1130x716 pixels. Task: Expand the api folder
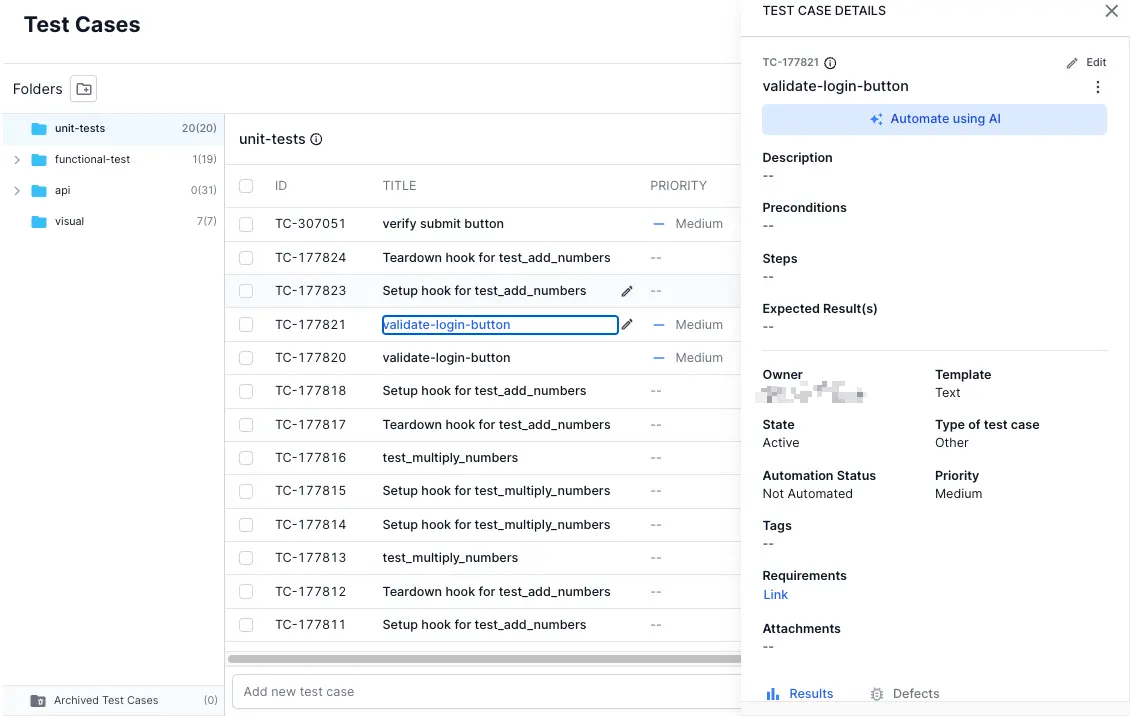[17, 191]
